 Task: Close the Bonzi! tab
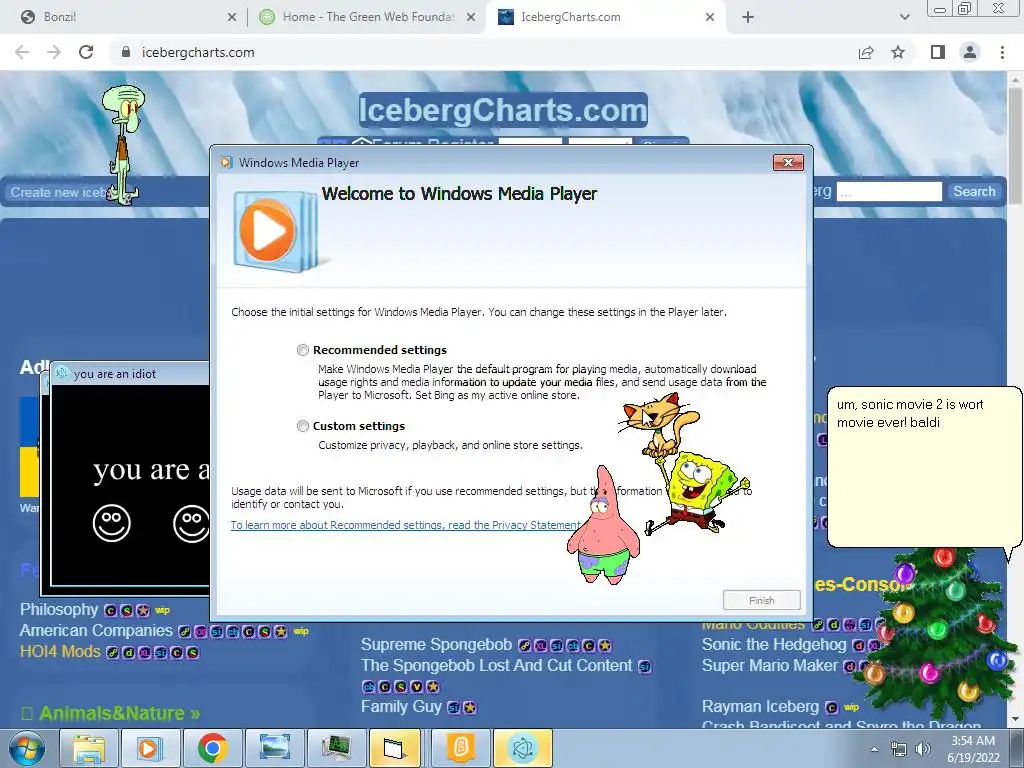(x=232, y=18)
